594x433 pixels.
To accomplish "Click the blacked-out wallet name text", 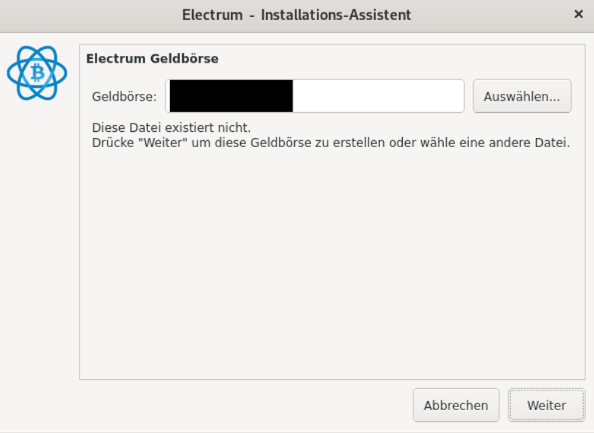I will click(231, 96).
